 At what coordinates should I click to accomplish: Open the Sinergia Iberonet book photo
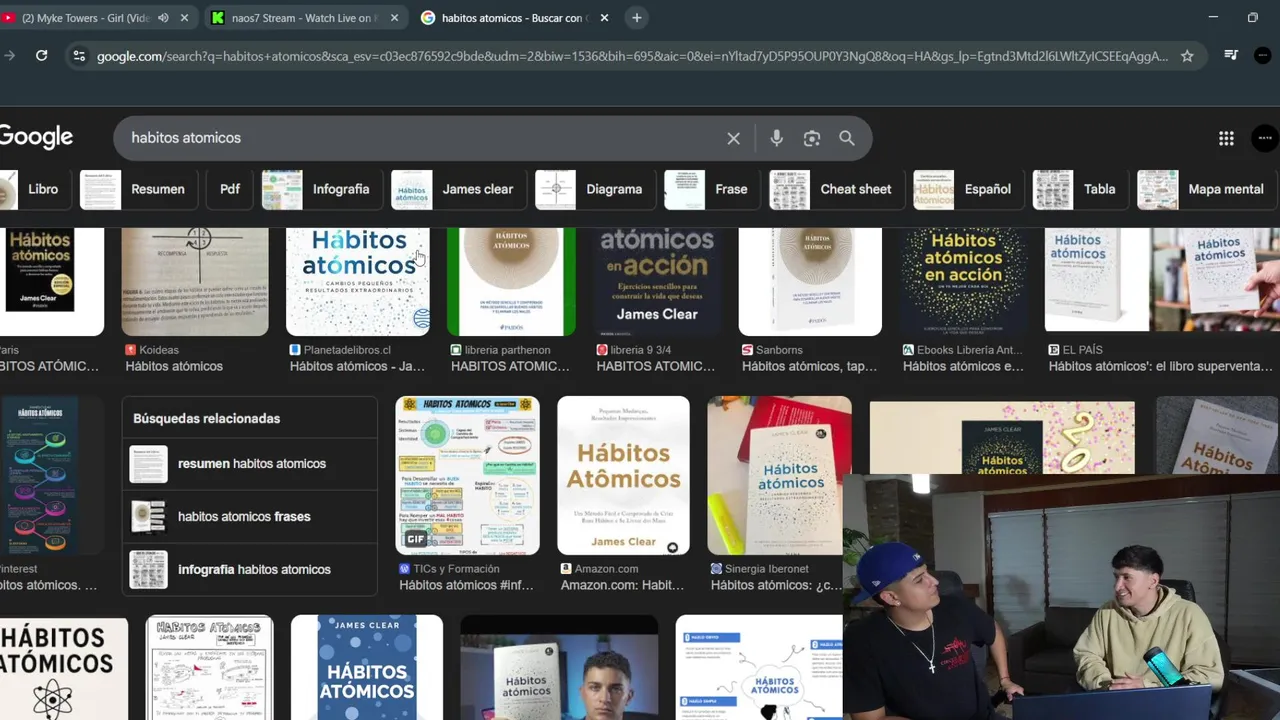click(x=779, y=475)
